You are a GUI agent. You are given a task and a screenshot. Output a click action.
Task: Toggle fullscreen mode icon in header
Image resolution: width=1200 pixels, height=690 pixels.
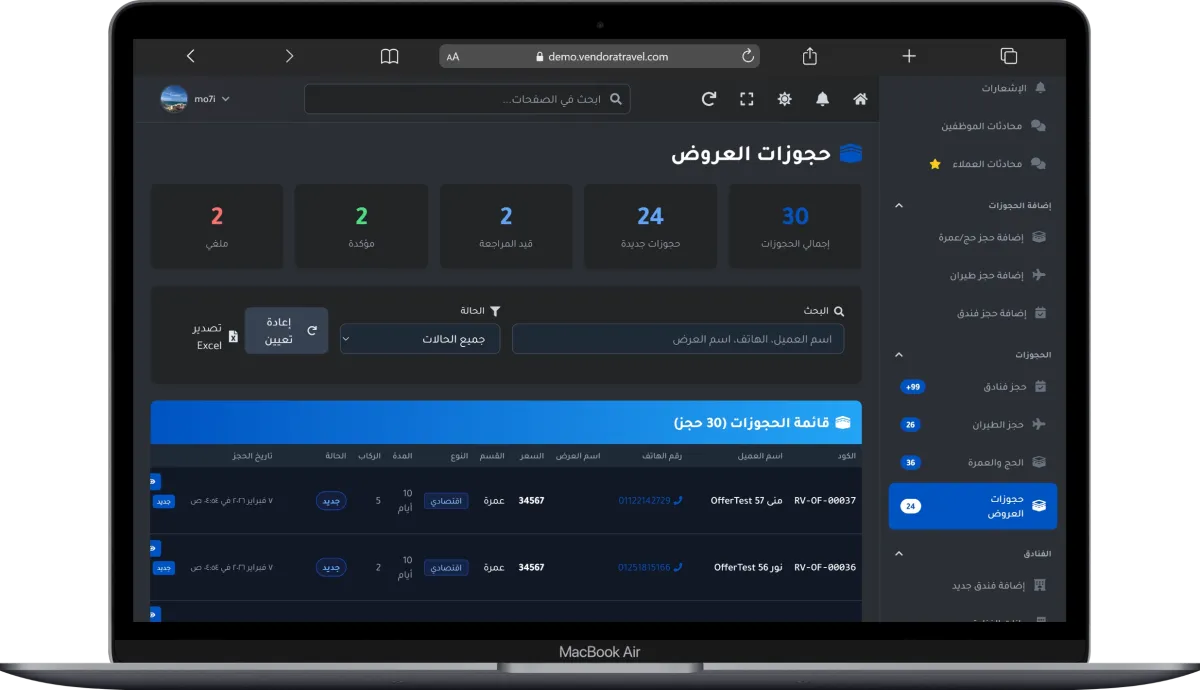click(747, 99)
